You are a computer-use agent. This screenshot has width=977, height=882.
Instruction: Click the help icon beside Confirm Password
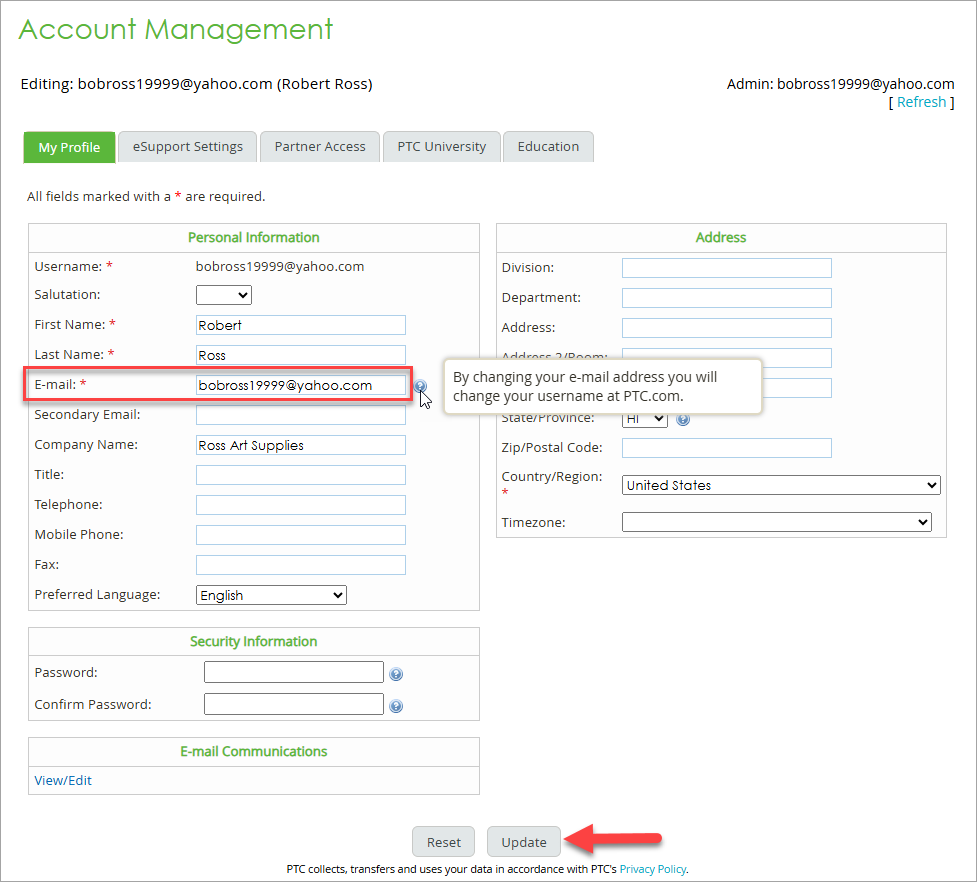coord(396,706)
